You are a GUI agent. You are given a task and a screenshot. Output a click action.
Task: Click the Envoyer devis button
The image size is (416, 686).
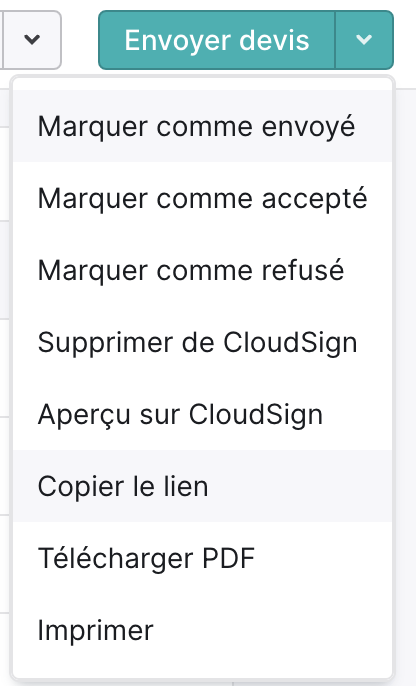[x=217, y=40]
